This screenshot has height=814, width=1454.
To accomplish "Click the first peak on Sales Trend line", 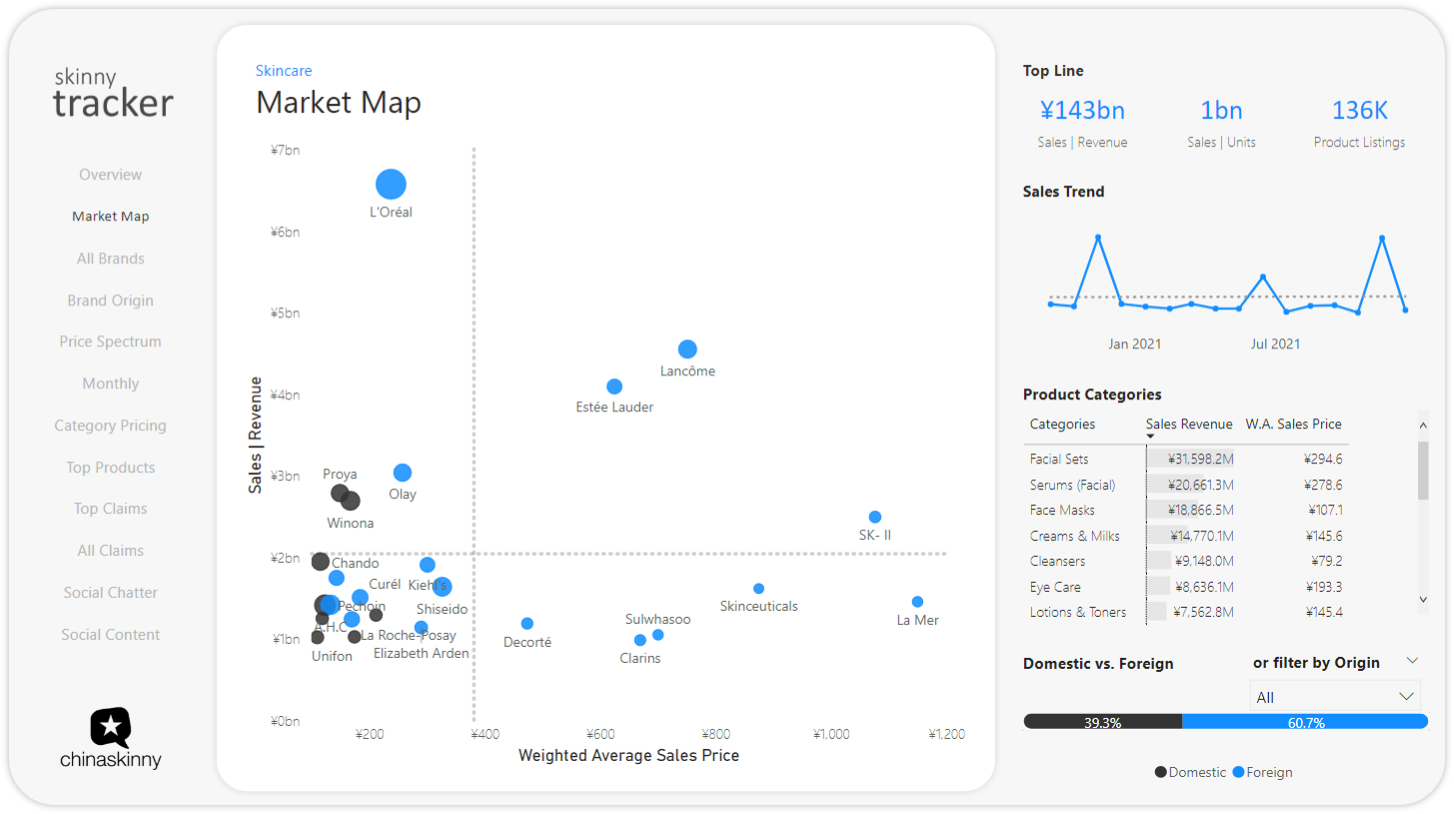I will click(1098, 237).
